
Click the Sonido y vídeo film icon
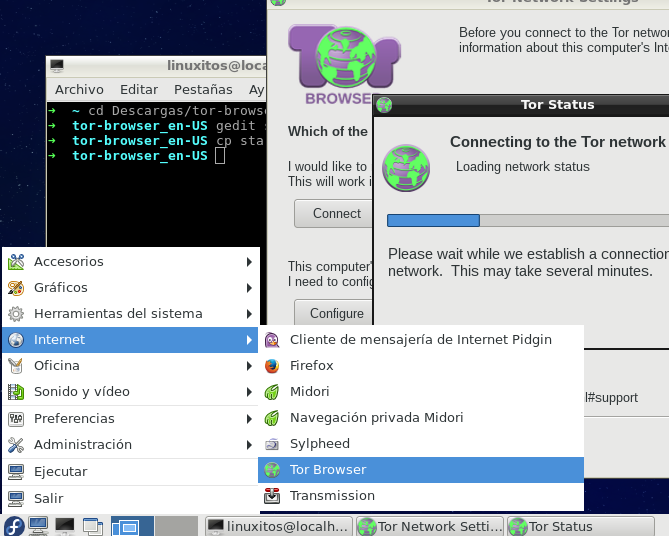pos(16,392)
